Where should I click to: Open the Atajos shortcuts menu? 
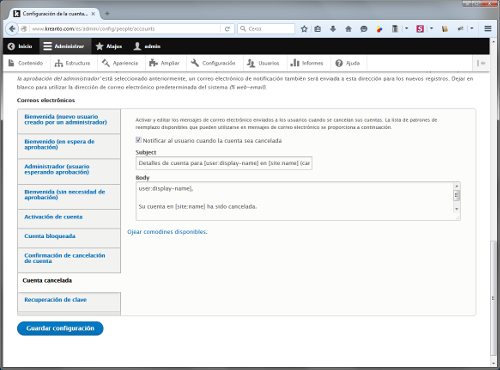[109, 46]
